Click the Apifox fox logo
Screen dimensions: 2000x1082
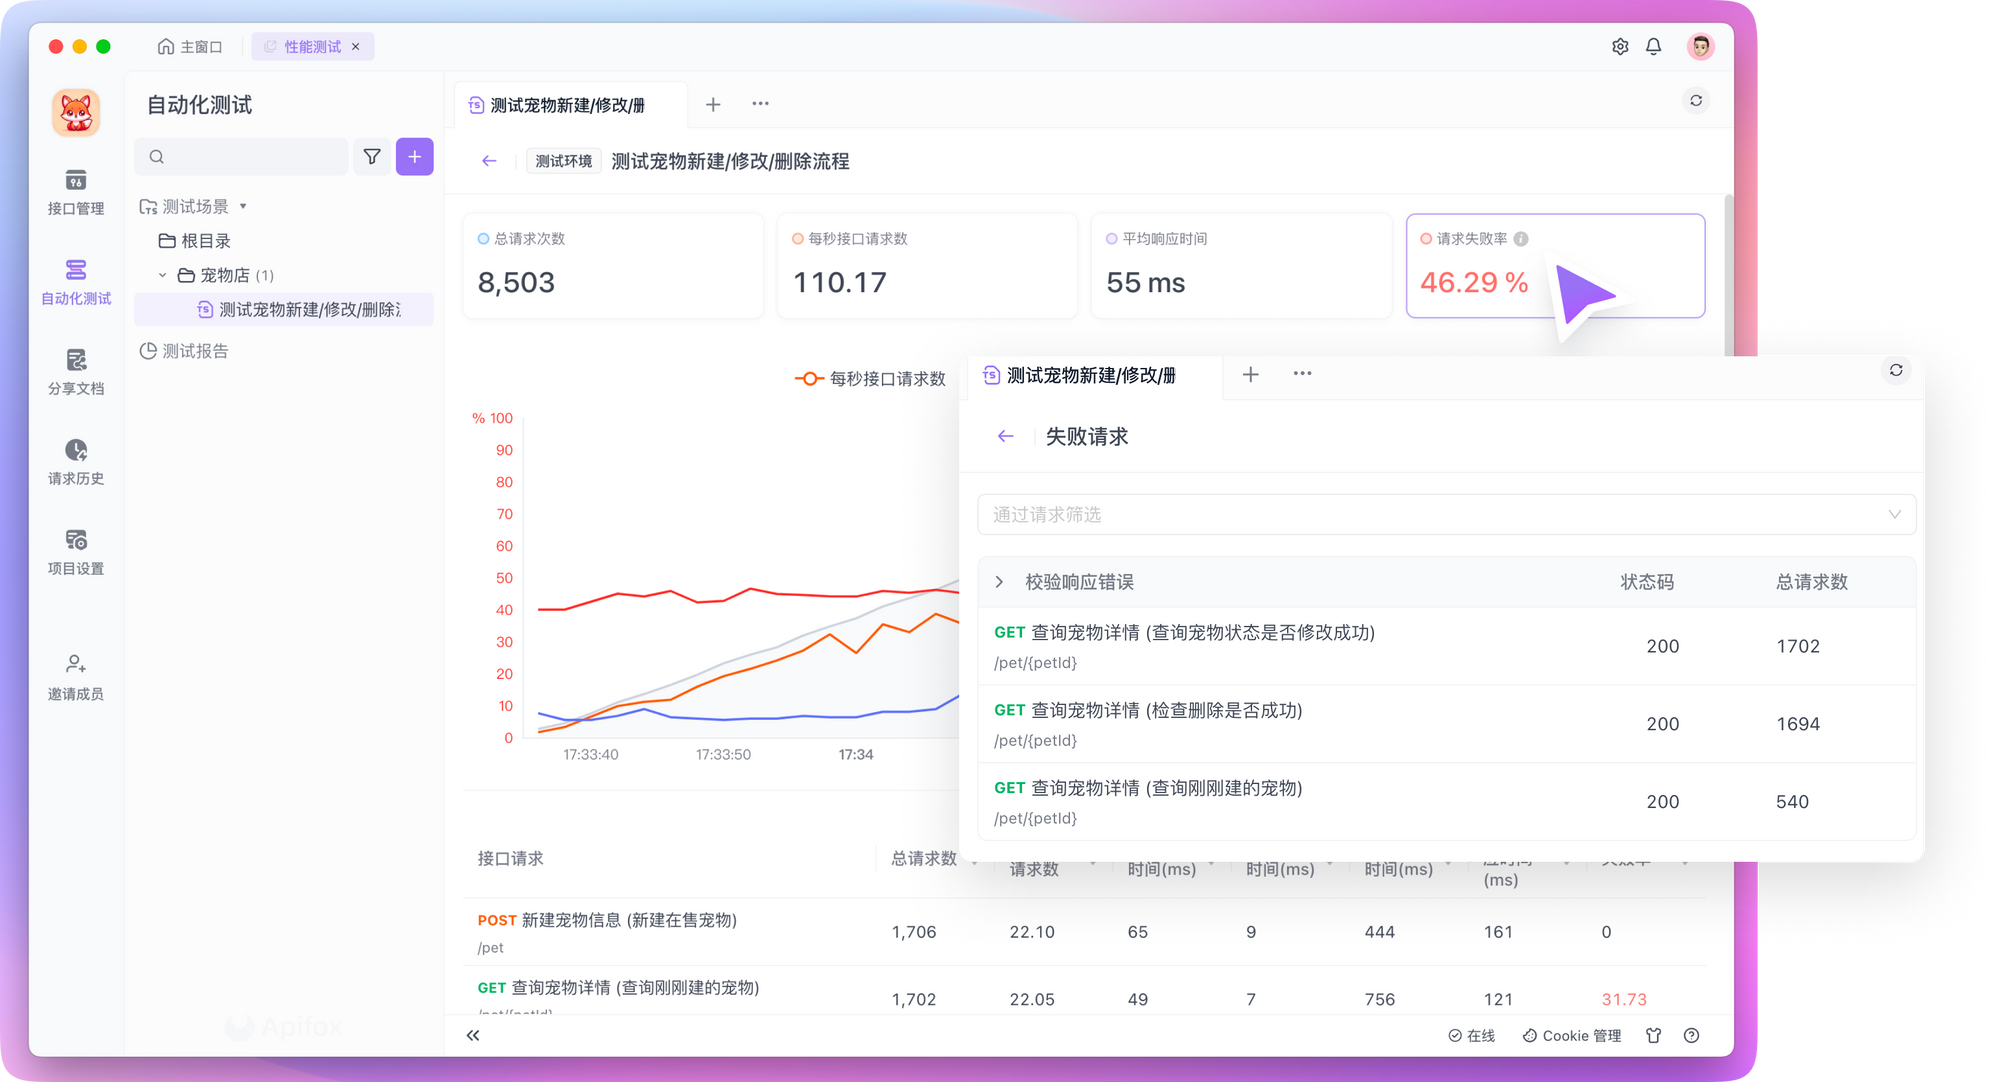point(76,112)
